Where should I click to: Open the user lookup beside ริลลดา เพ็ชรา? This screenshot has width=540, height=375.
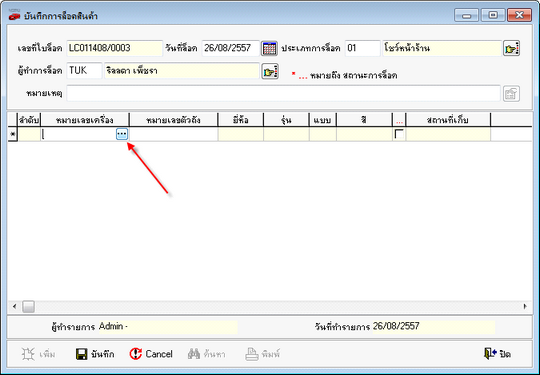click(x=270, y=71)
